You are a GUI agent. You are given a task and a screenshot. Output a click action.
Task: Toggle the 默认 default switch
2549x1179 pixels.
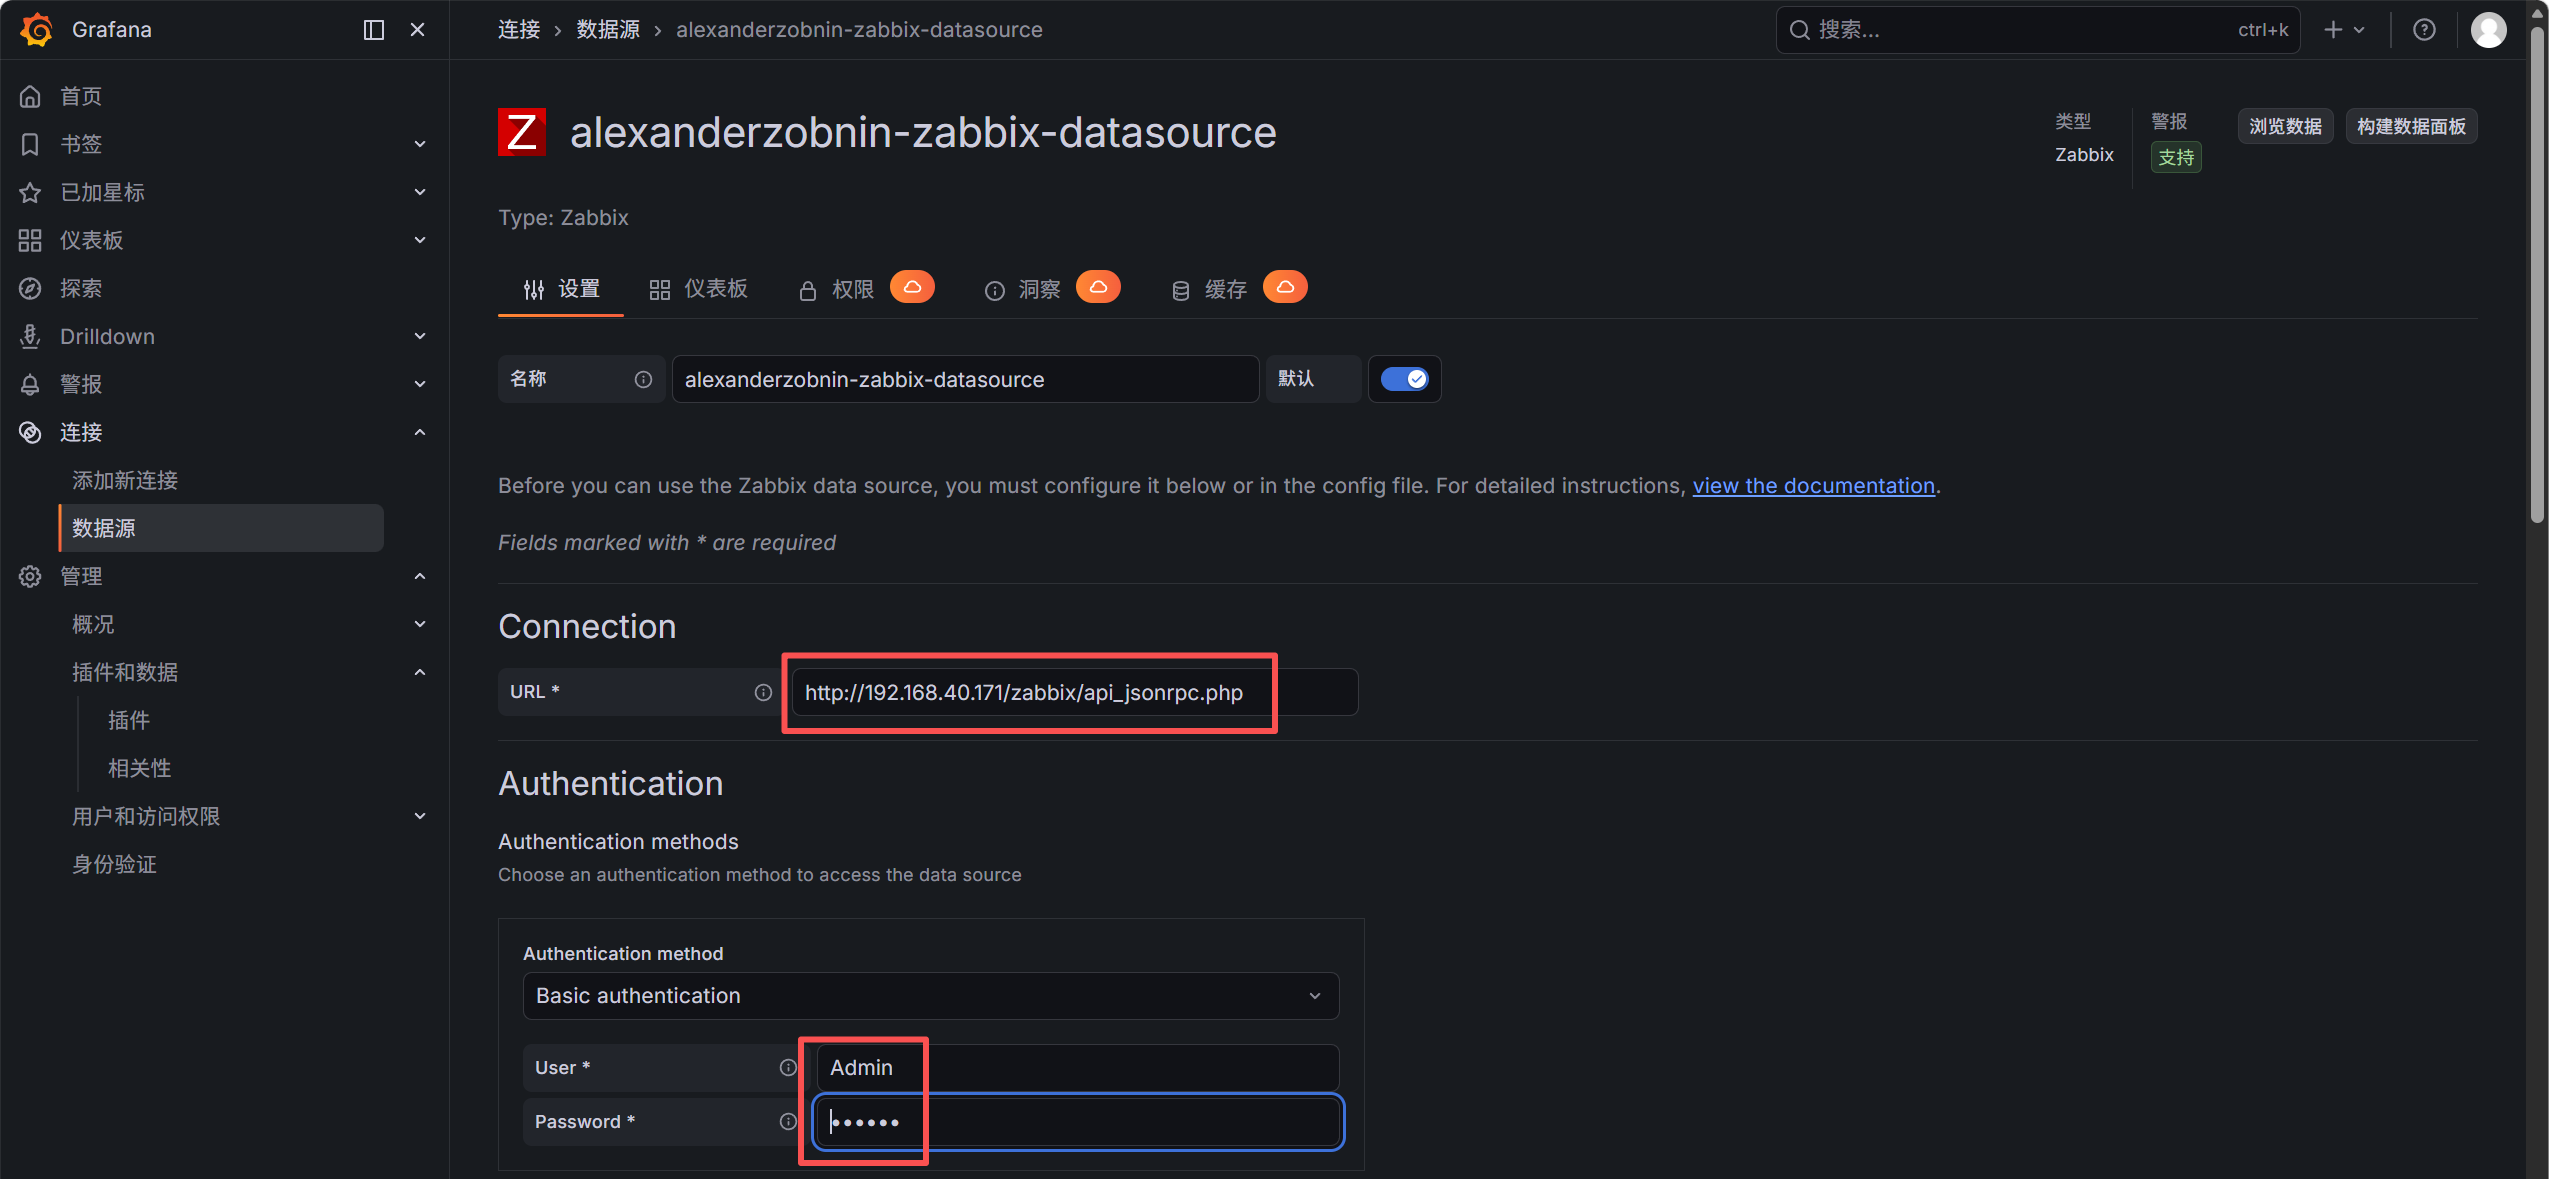coord(1404,379)
